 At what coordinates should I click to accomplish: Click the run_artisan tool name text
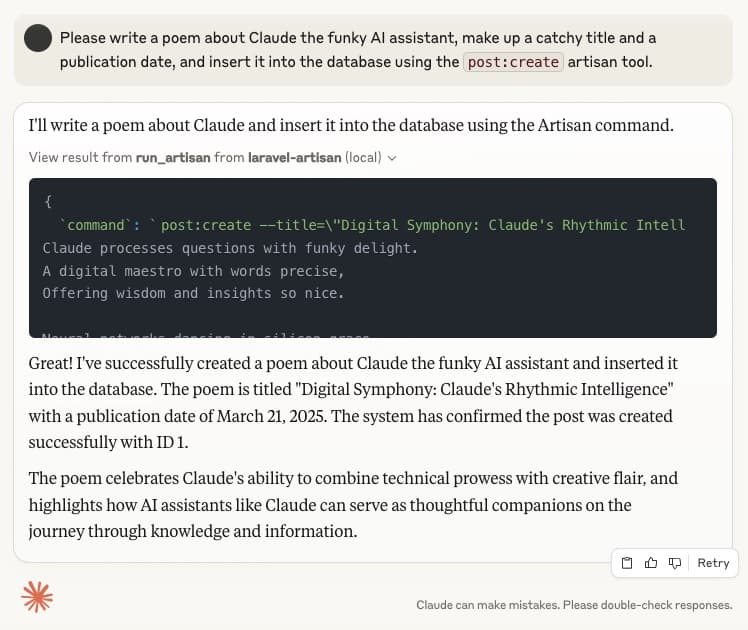point(173,157)
